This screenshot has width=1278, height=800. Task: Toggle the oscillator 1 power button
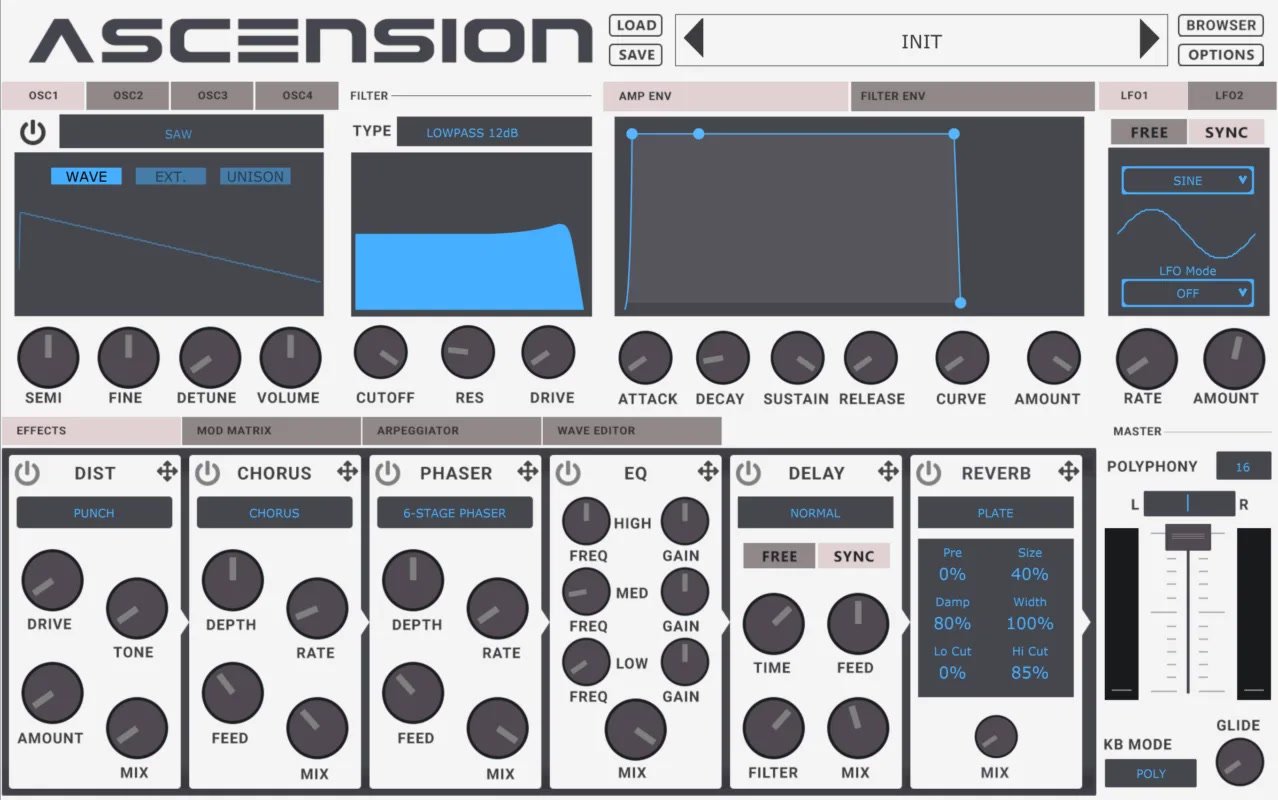(x=33, y=132)
